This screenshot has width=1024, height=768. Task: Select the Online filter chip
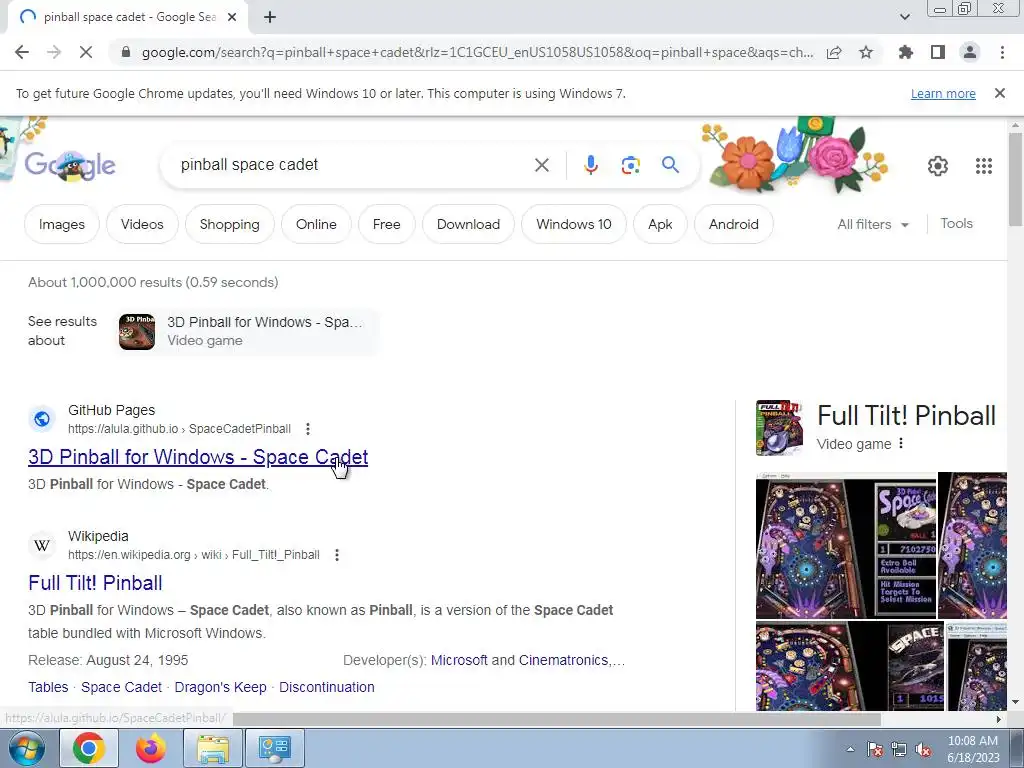click(x=316, y=224)
